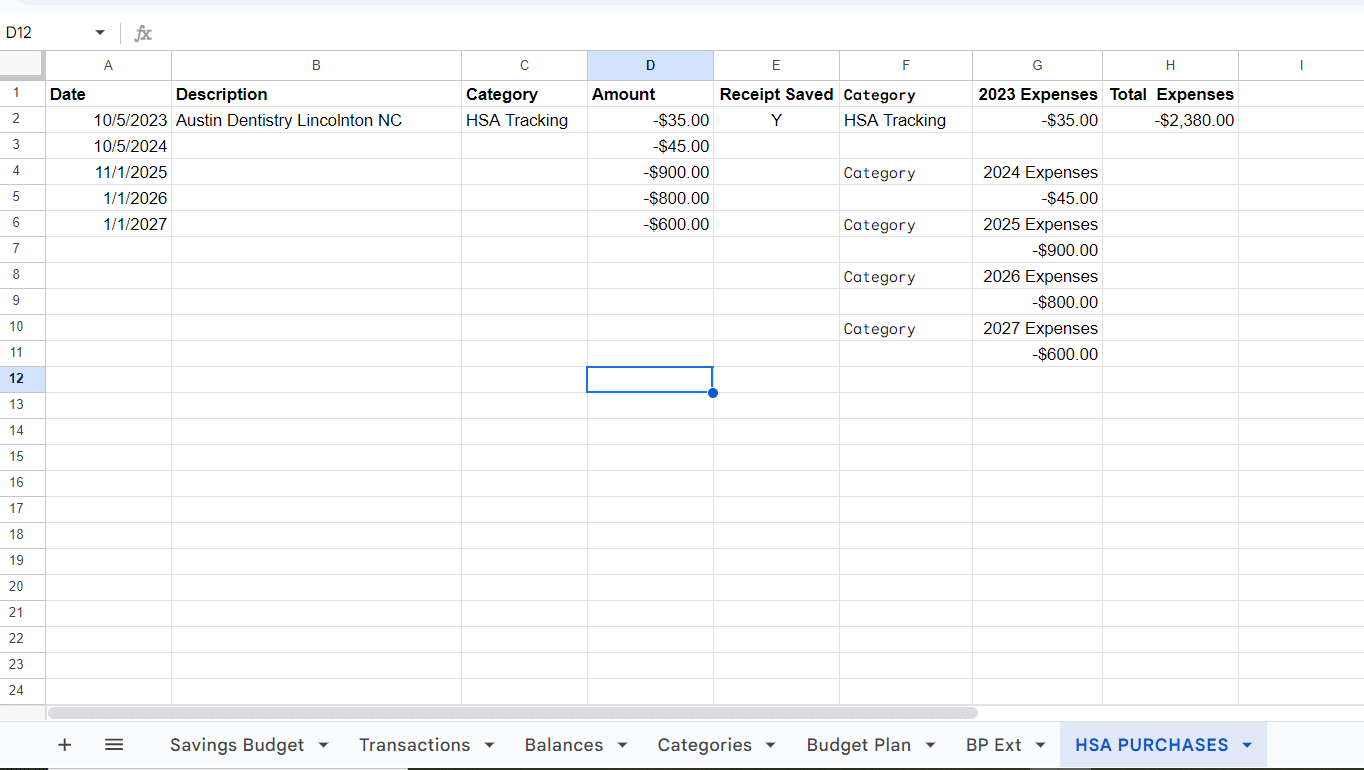Select the Date header cell
This screenshot has width=1364, height=770.
[x=108, y=94]
